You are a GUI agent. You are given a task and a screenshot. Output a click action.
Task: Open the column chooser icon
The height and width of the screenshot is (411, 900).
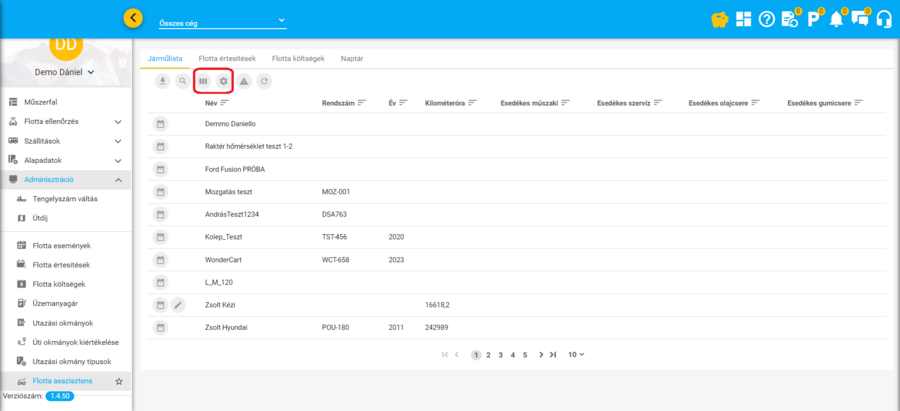203,81
